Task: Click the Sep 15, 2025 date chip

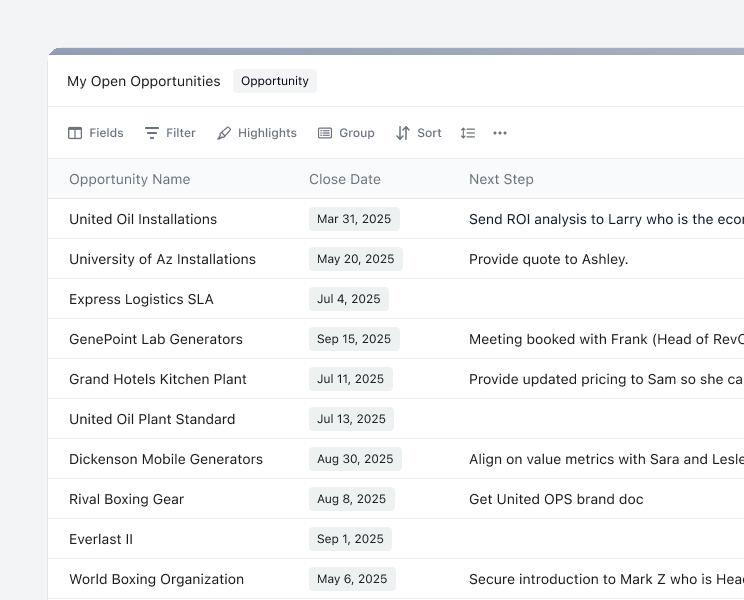Action: (354, 339)
